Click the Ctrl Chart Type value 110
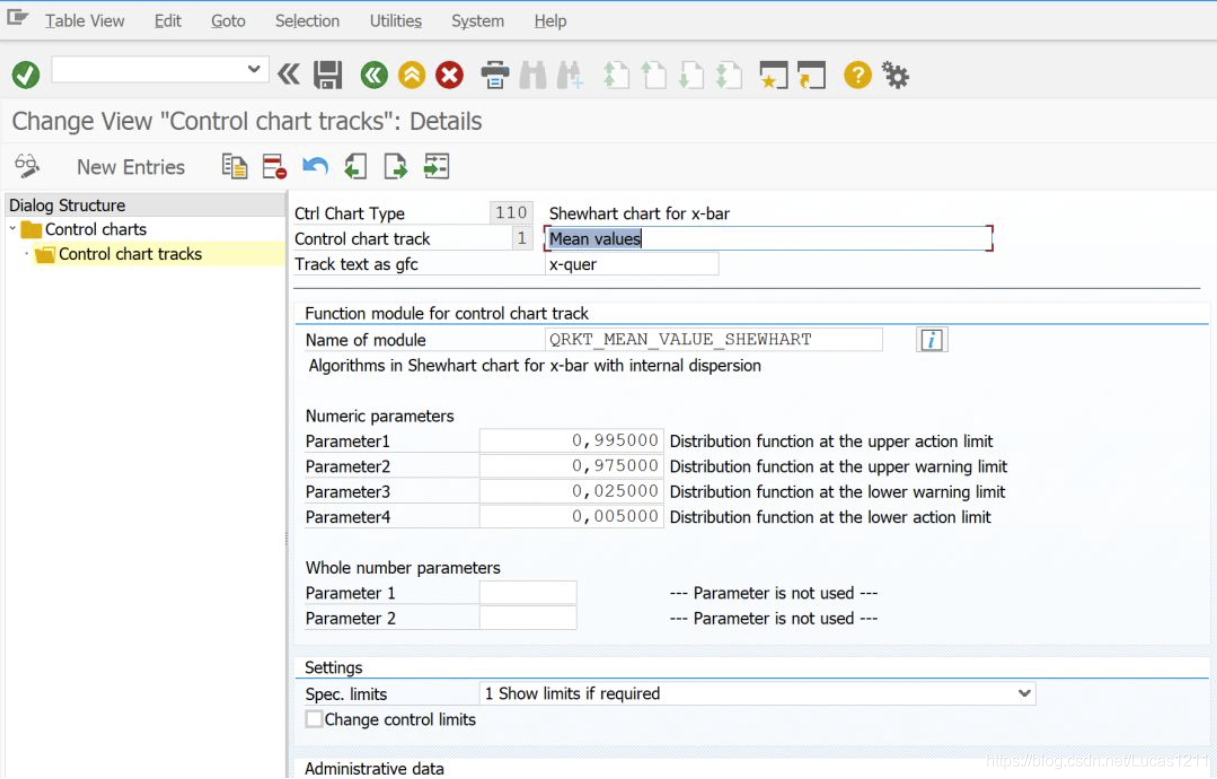Viewport: 1217px width, 779px height. 511,213
